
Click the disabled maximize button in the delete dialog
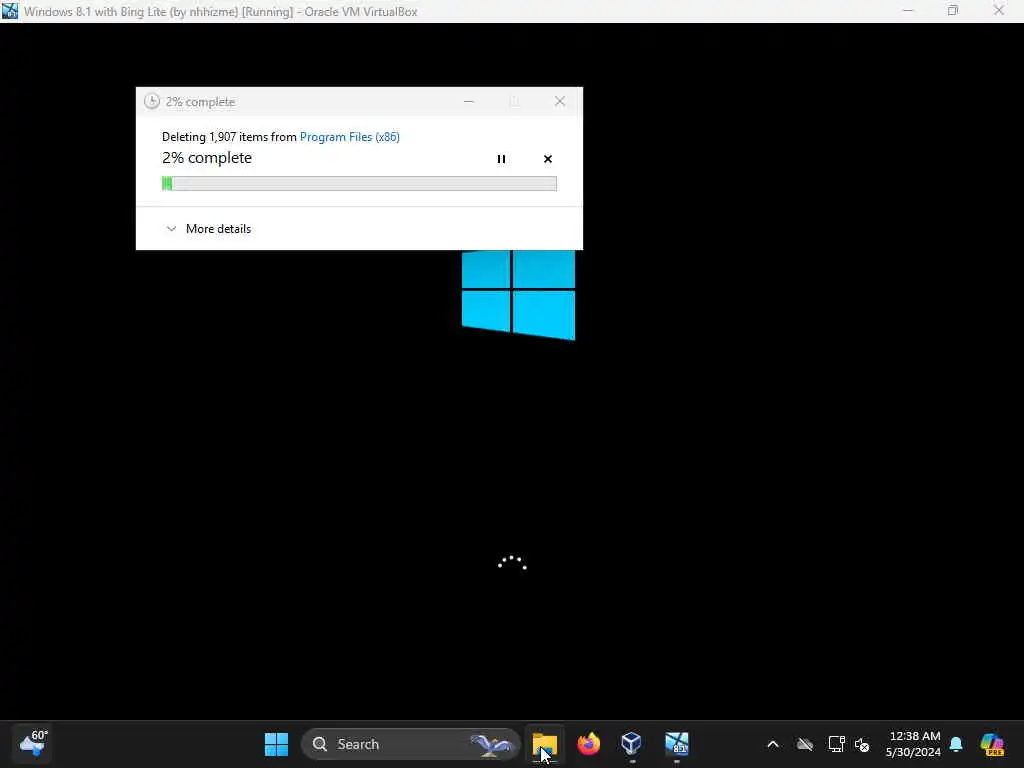514,101
